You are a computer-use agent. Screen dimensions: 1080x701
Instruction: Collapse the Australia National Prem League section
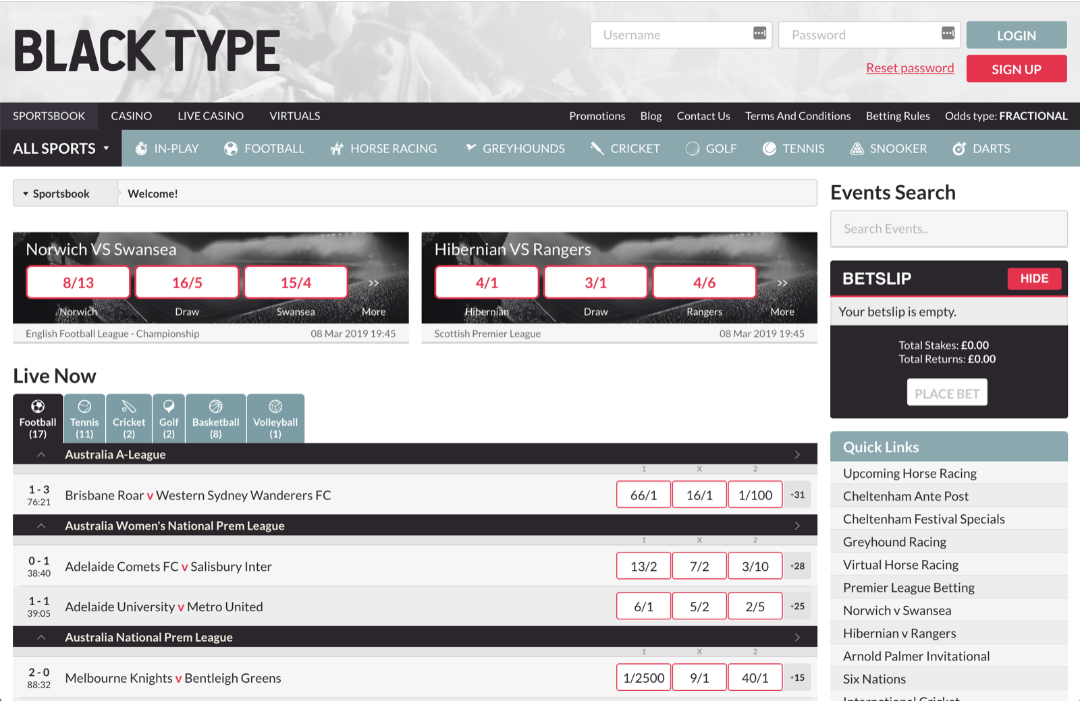[x=41, y=637]
